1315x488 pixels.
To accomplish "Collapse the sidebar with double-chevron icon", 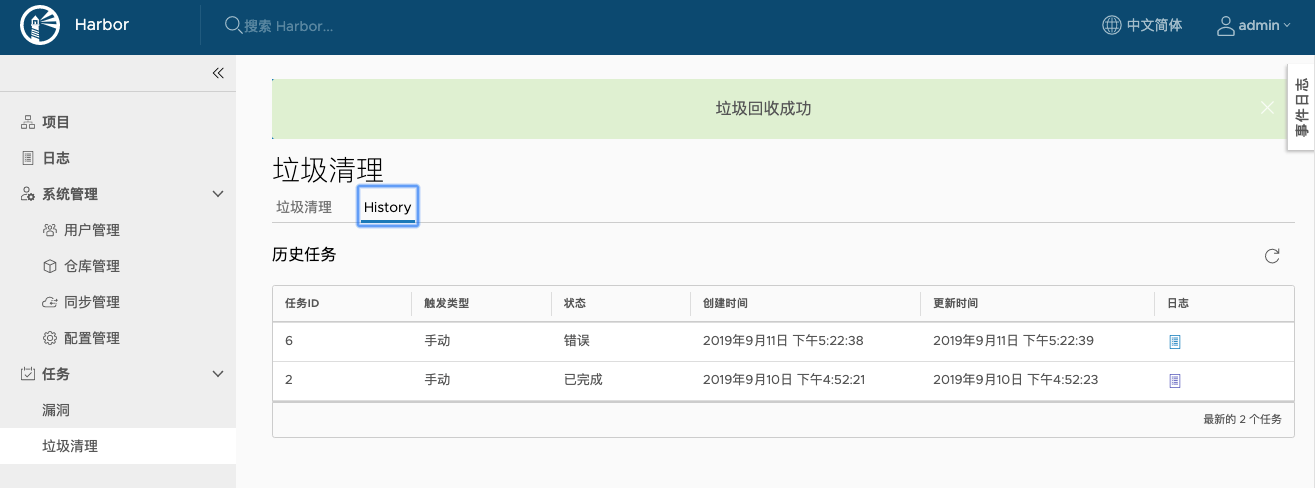I will 218,73.
